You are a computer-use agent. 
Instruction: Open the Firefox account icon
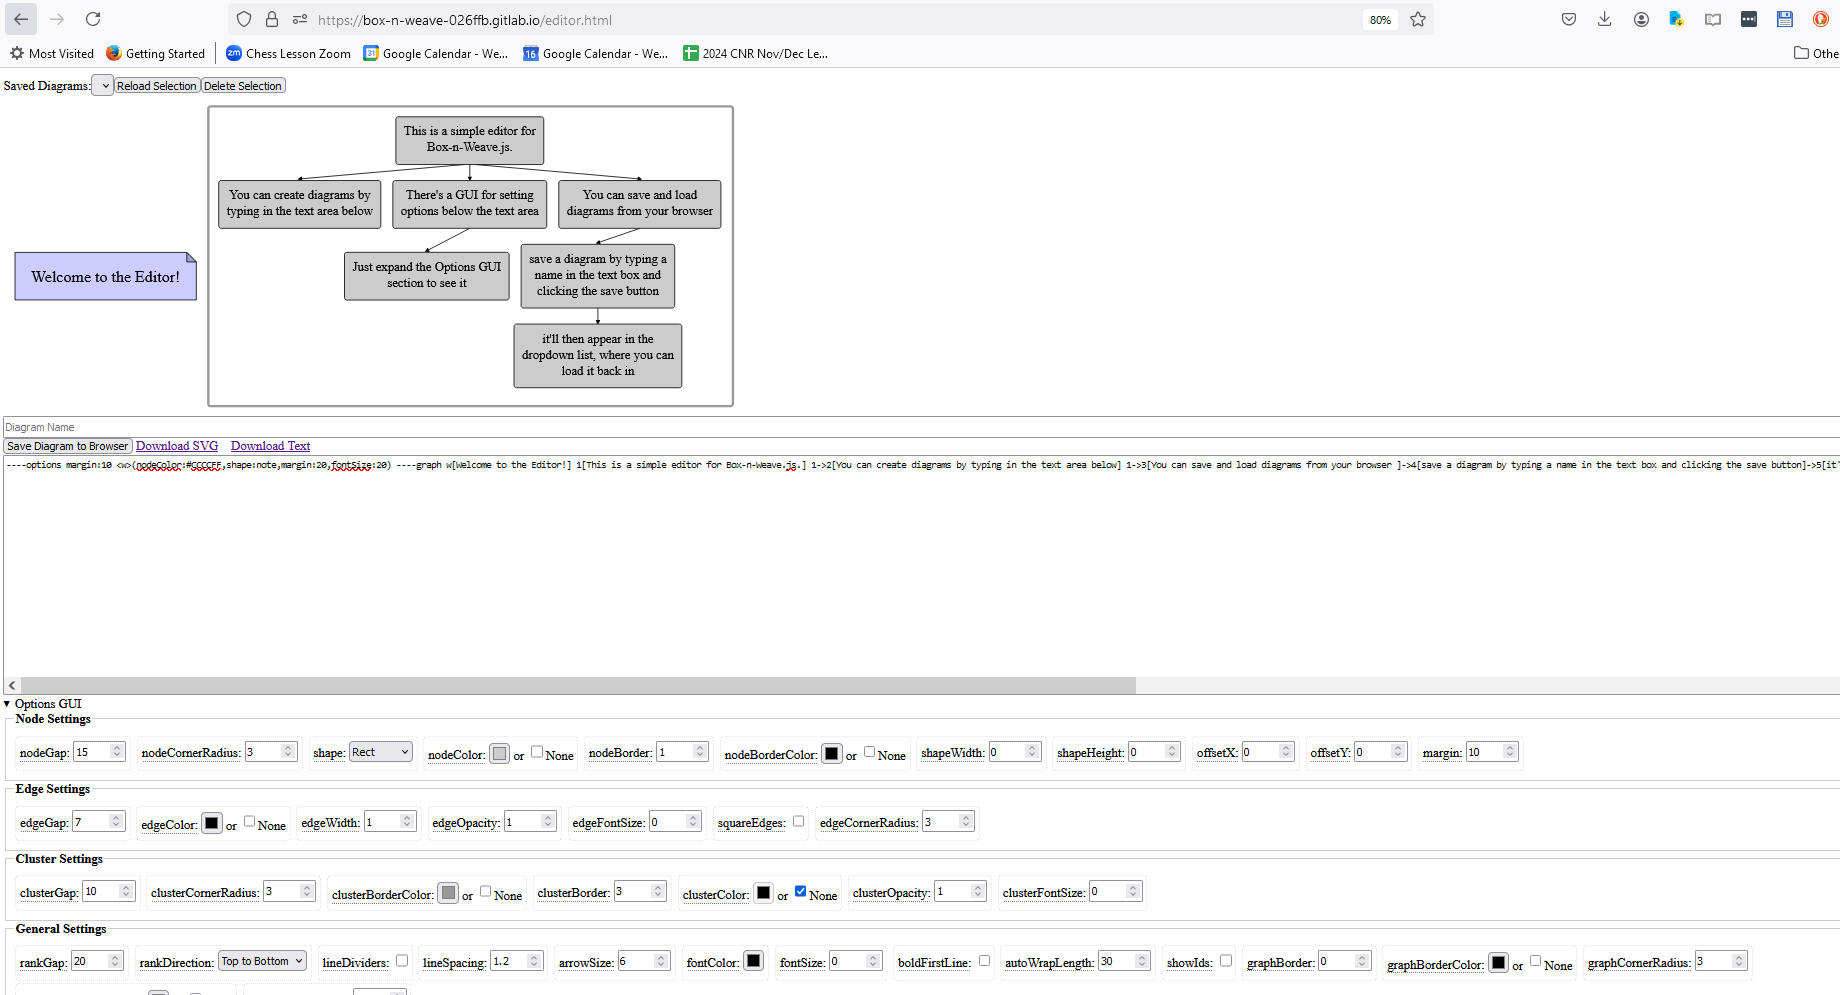coord(1641,19)
